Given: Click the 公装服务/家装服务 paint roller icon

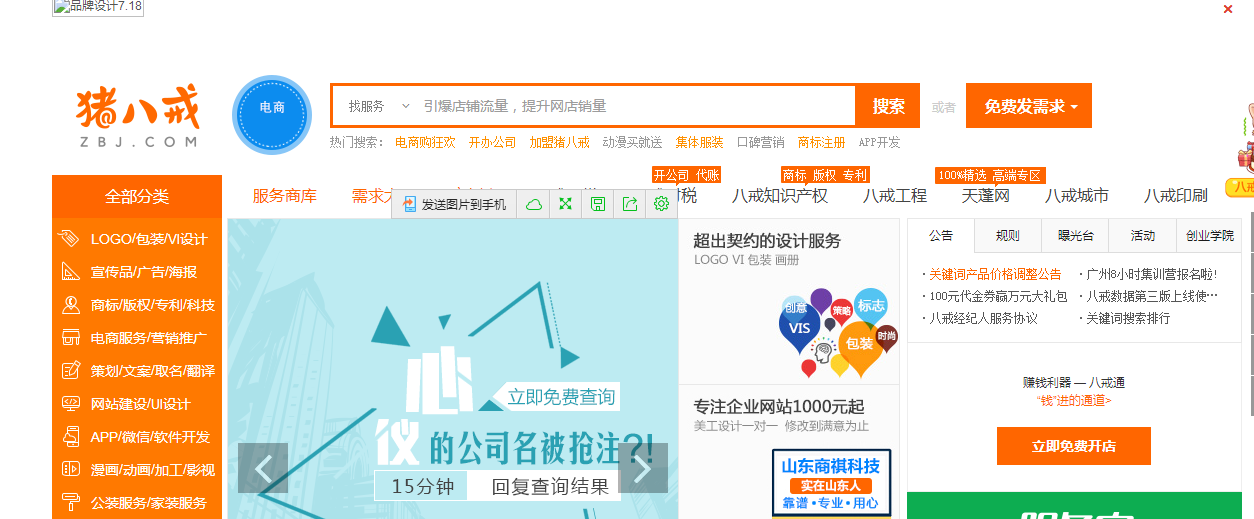Looking at the screenshot, I should click(x=70, y=502).
